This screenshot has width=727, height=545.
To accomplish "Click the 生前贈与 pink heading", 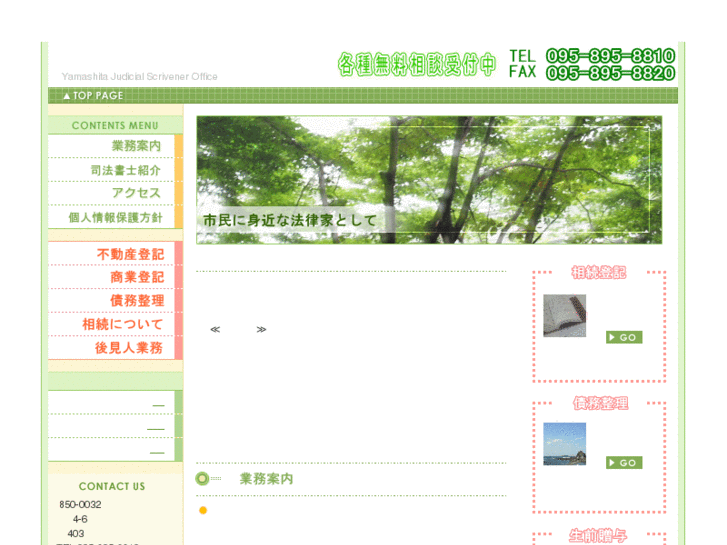I will tap(598, 536).
